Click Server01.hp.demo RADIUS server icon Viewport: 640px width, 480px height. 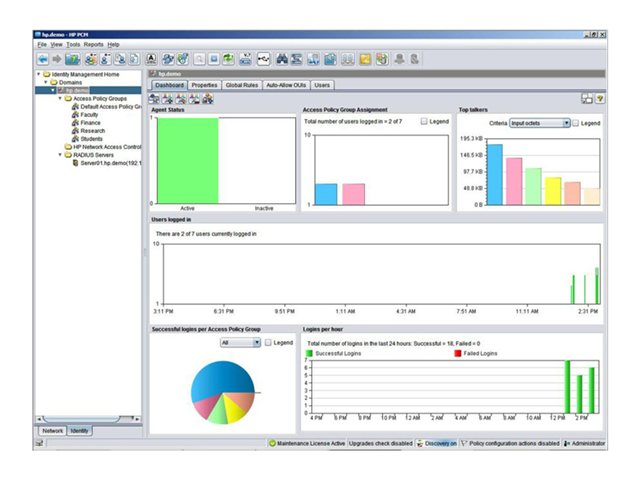[x=74, y=162]
